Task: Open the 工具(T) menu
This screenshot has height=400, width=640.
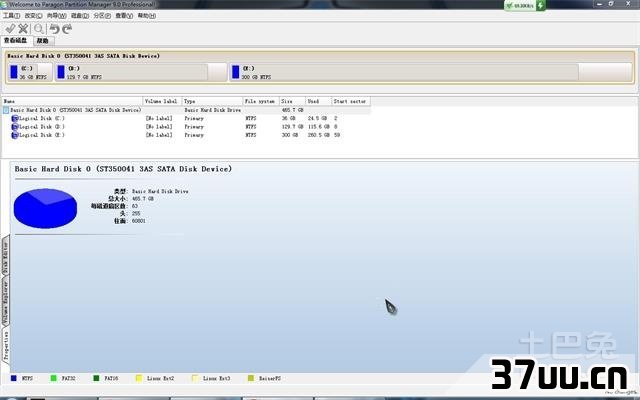Action: pos(11,16)
